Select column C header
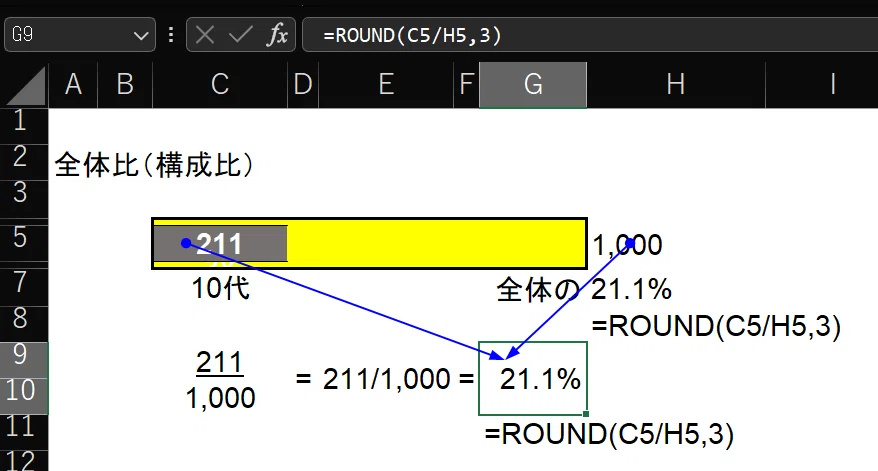Screen dimensions: 878x471 click(x=220, y=85)
